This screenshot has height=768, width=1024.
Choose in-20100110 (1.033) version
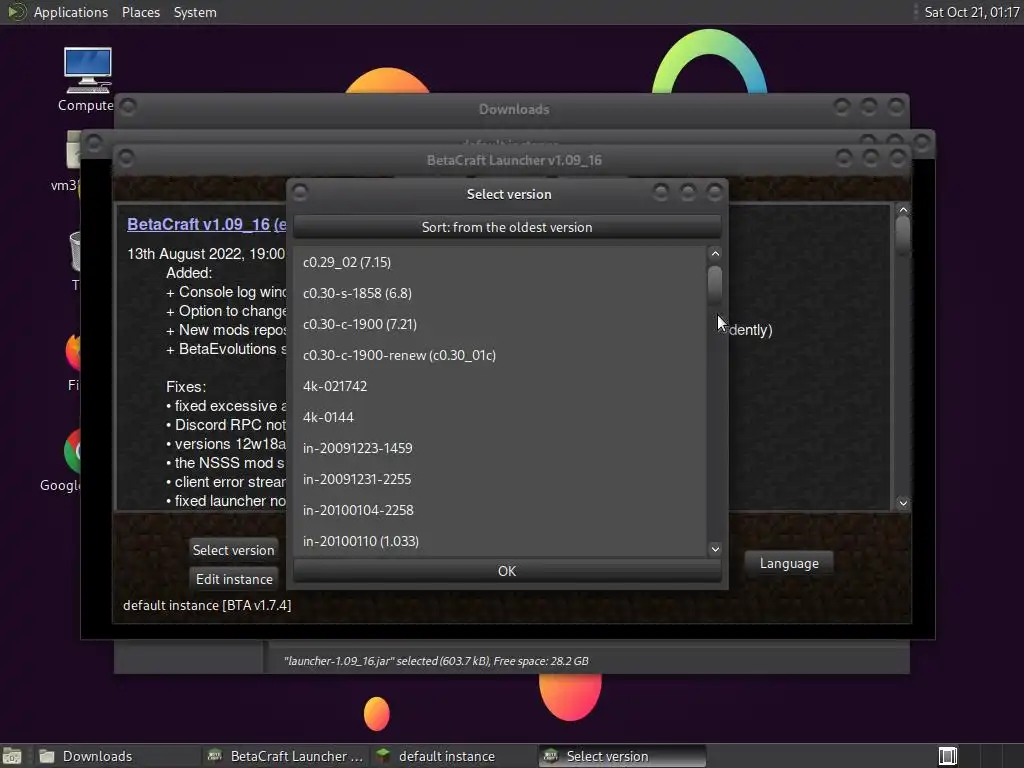(x=500, y=541)
